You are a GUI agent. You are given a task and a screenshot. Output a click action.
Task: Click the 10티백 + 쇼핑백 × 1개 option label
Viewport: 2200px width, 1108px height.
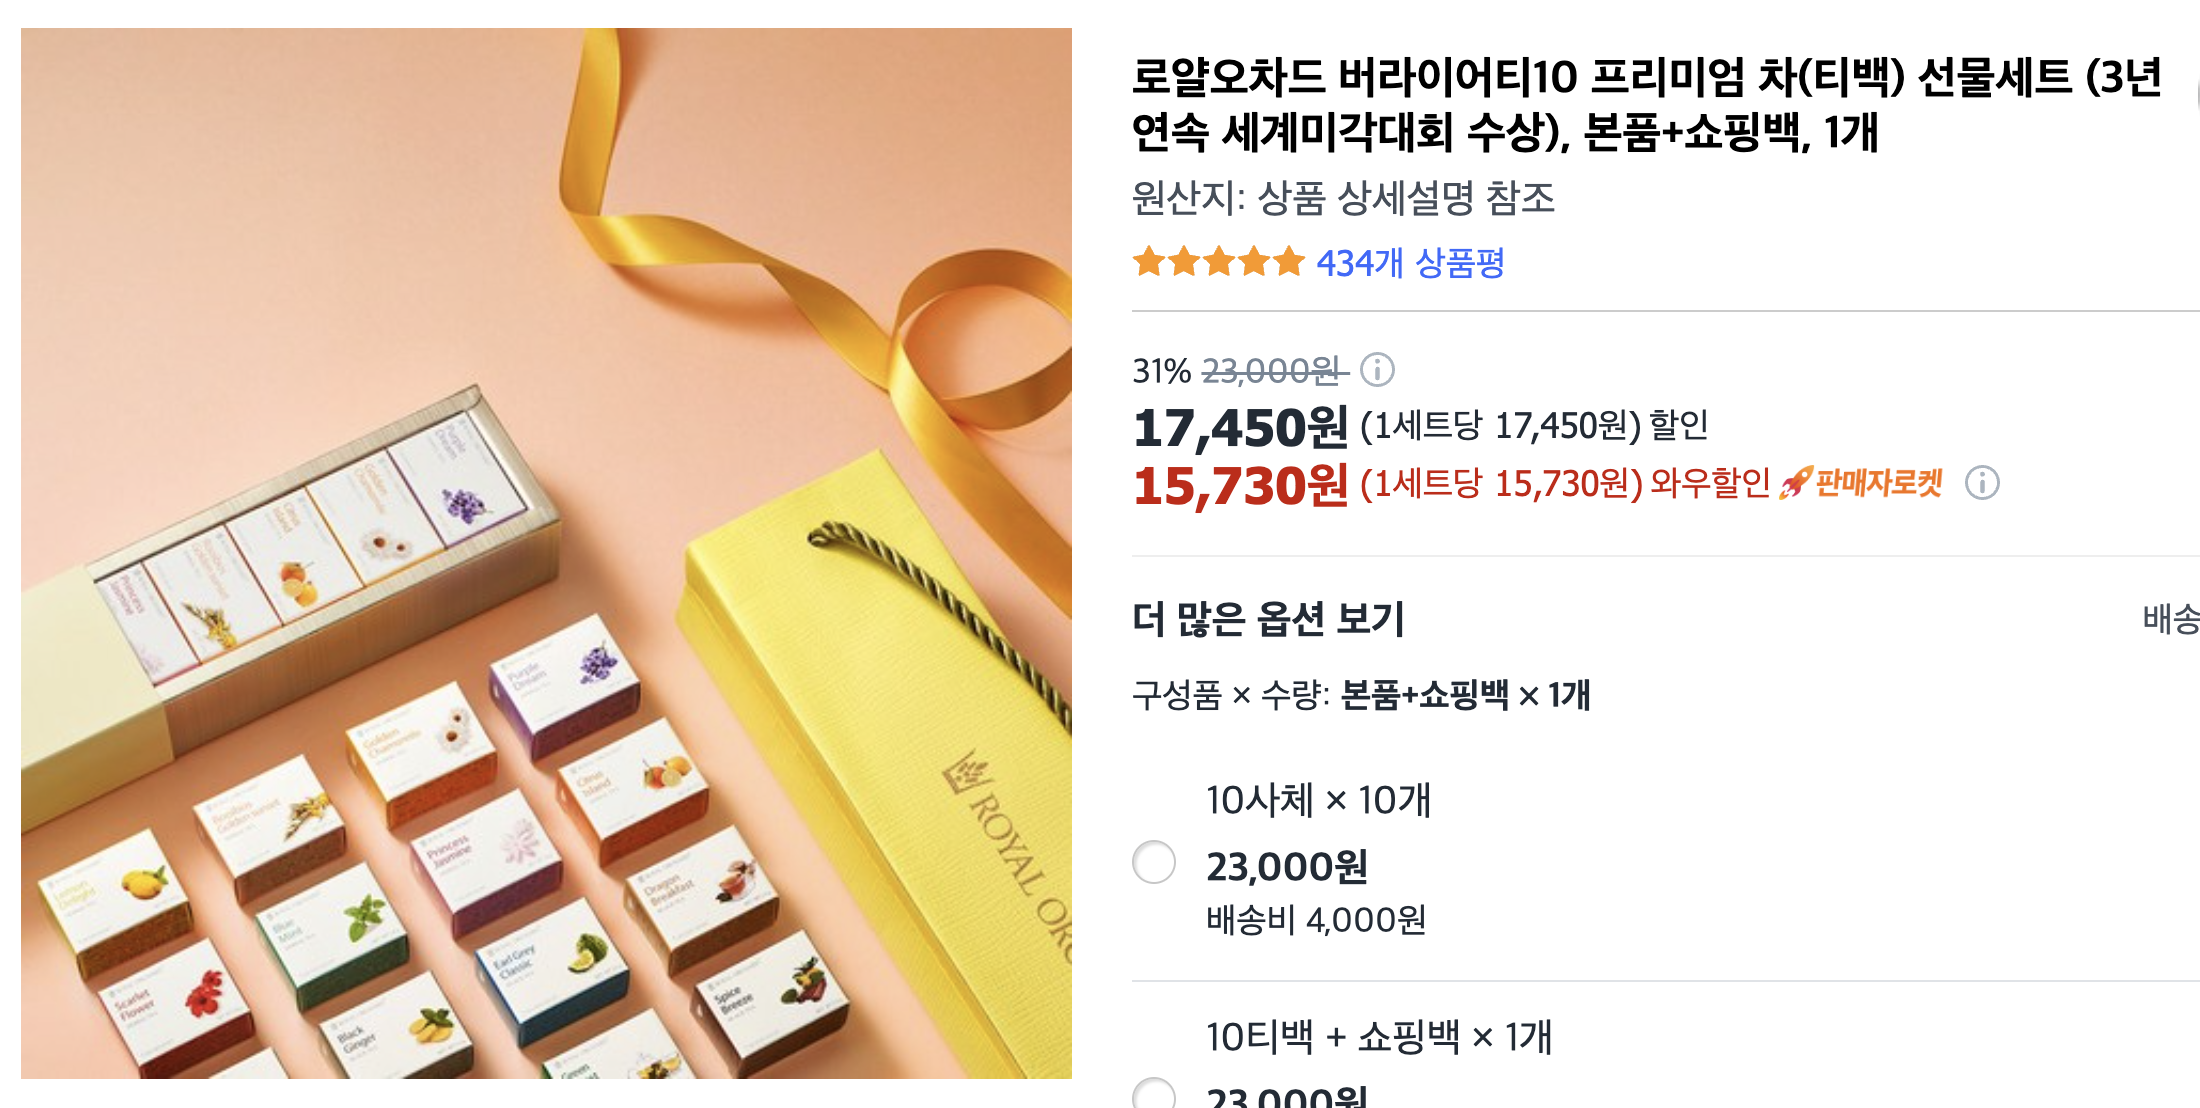pyautogui.click(x=1379, y=1037)
